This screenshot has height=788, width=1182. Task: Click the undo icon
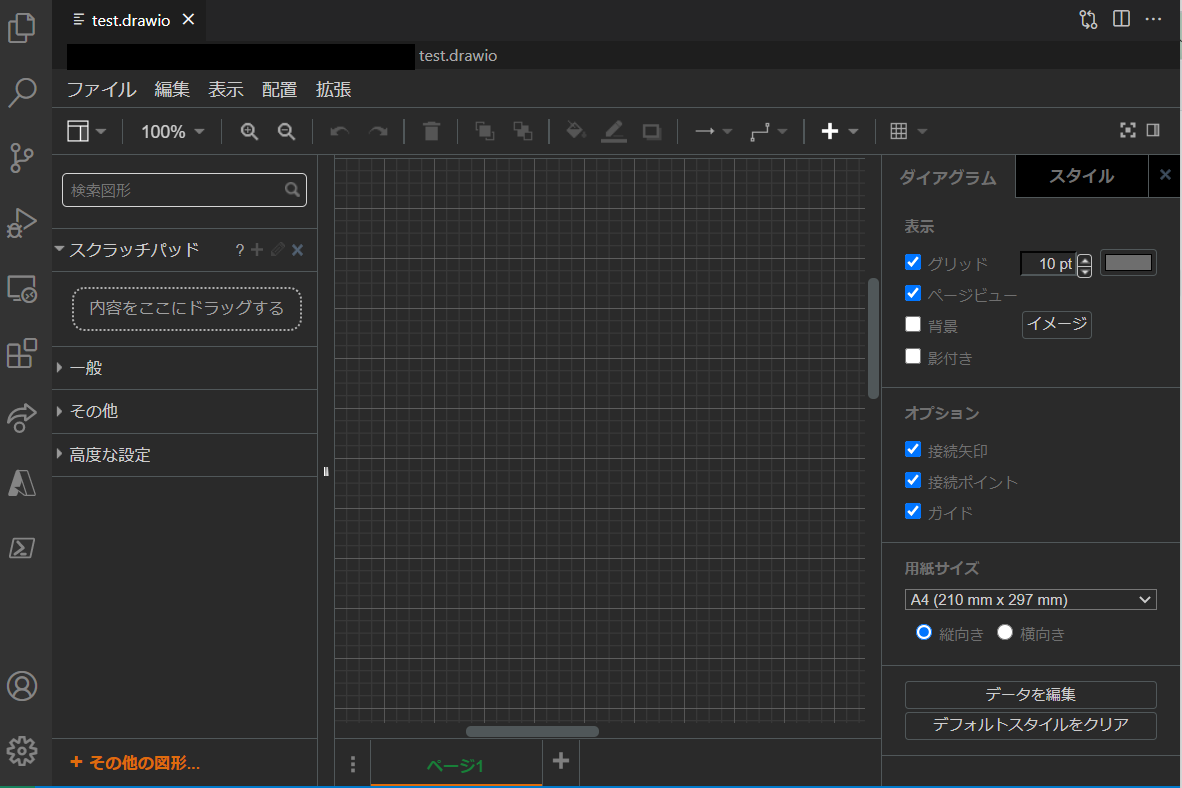pos(339,131)
